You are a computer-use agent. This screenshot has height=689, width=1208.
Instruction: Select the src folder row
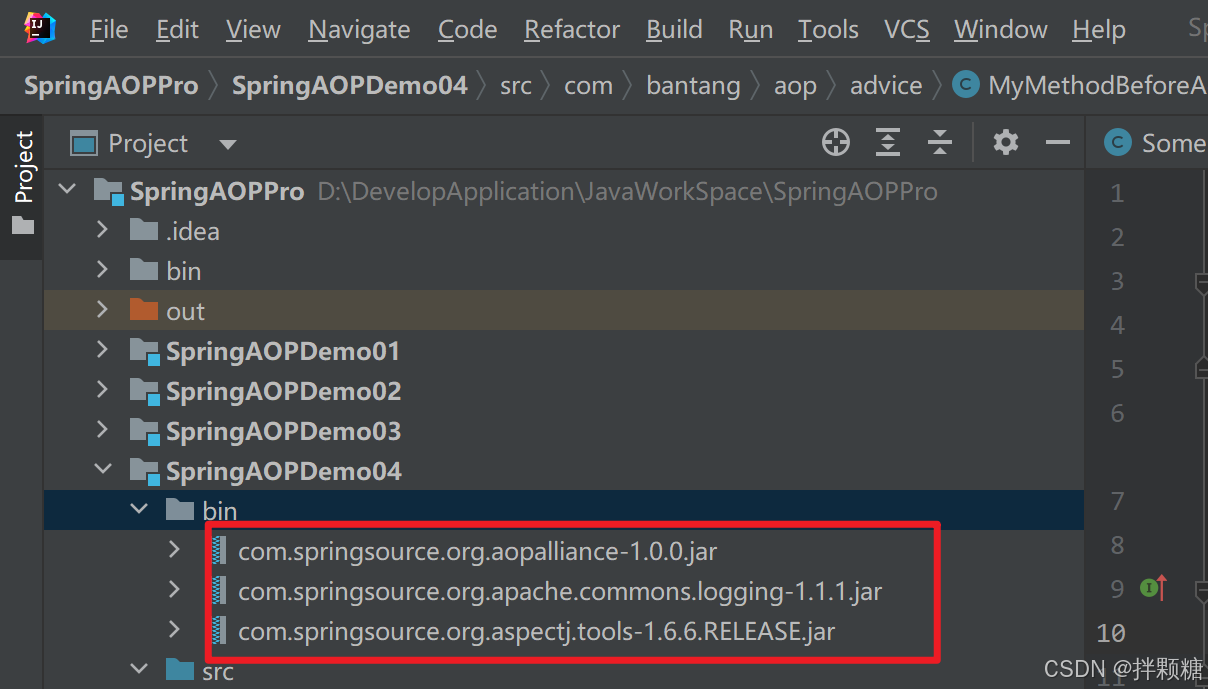coord(564,670)
